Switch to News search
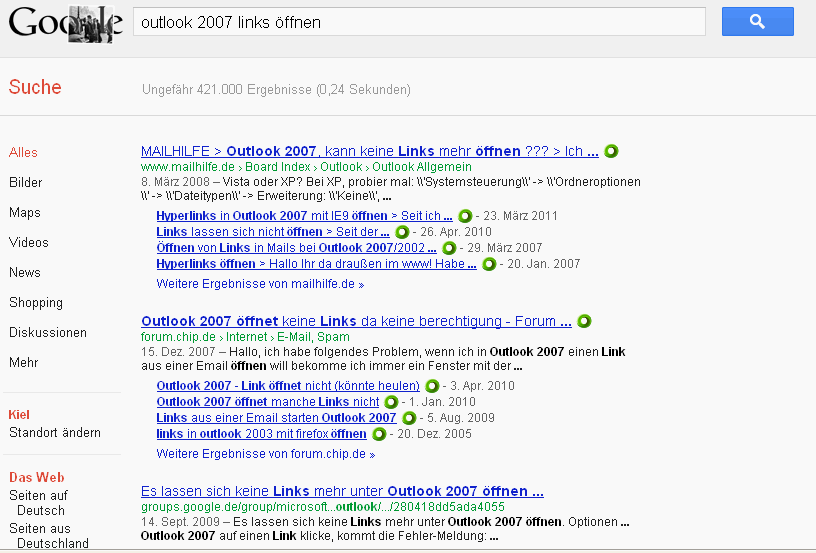This screenshot has height=553, width=816. point(24,273)
